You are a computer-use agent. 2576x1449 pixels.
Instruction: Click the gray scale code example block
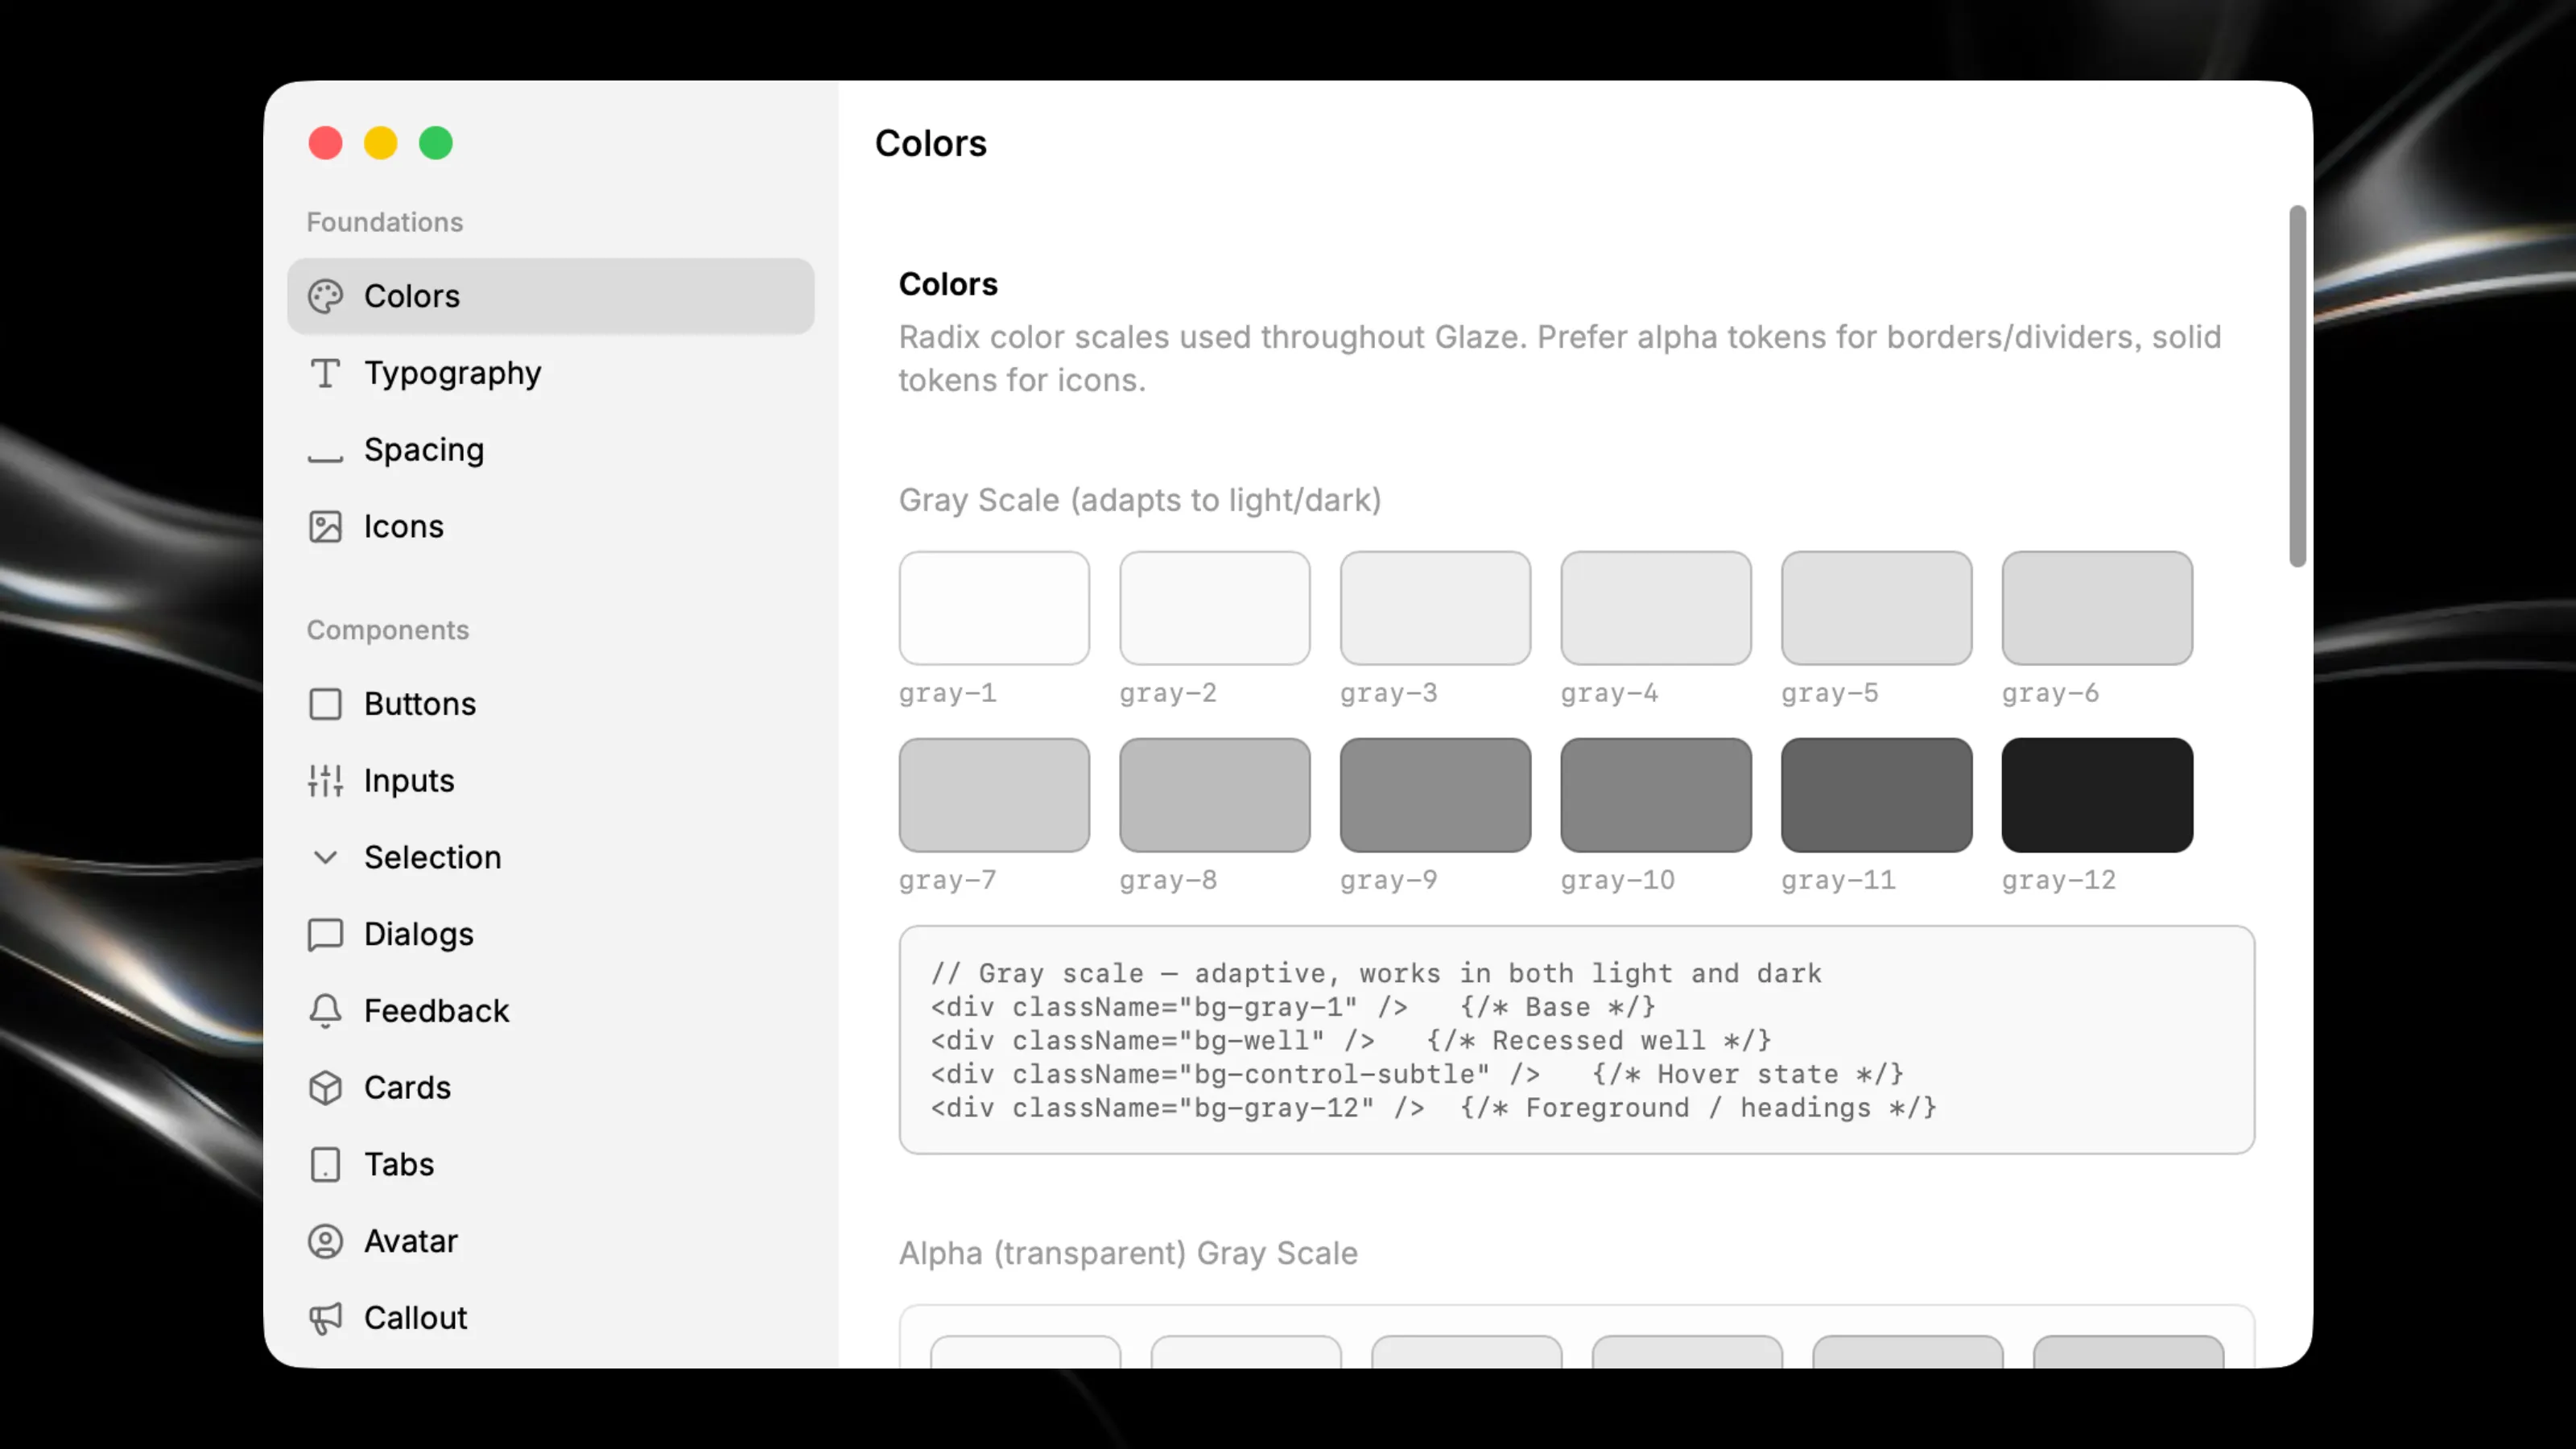pos(1576,1040)
